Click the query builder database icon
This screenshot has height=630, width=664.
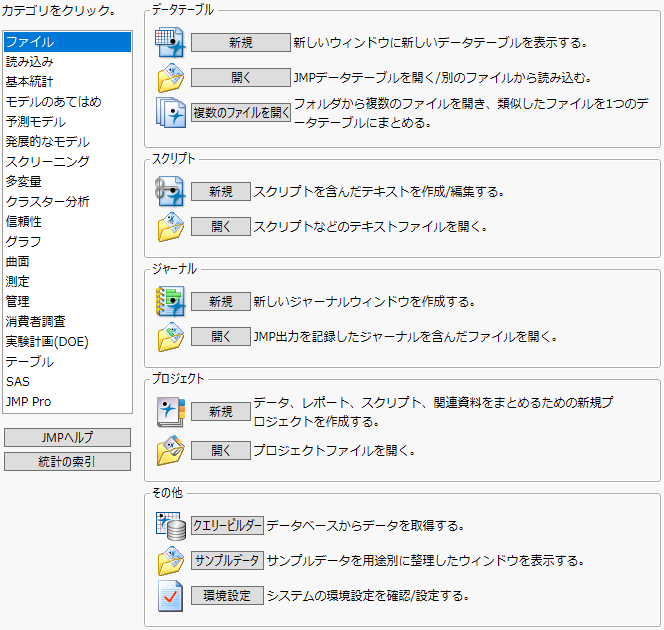(x=171, y=526)
